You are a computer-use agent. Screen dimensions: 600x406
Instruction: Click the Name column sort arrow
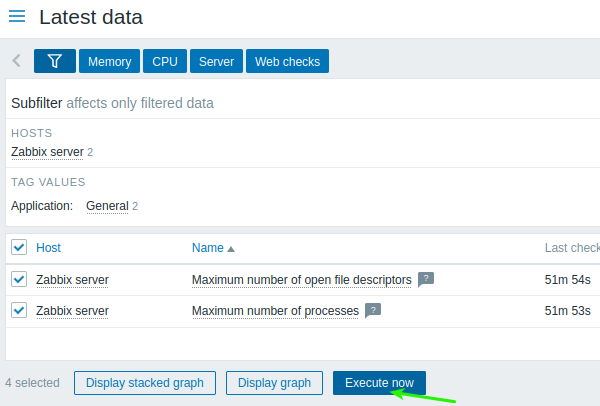(x=231, y=249)
